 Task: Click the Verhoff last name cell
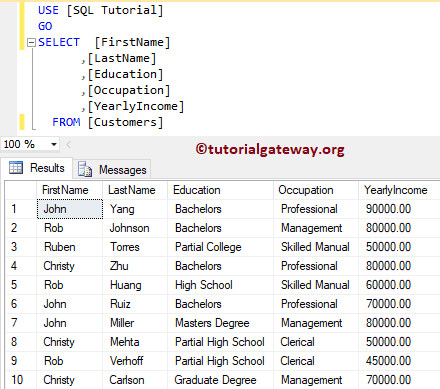[x=135, y=361]
